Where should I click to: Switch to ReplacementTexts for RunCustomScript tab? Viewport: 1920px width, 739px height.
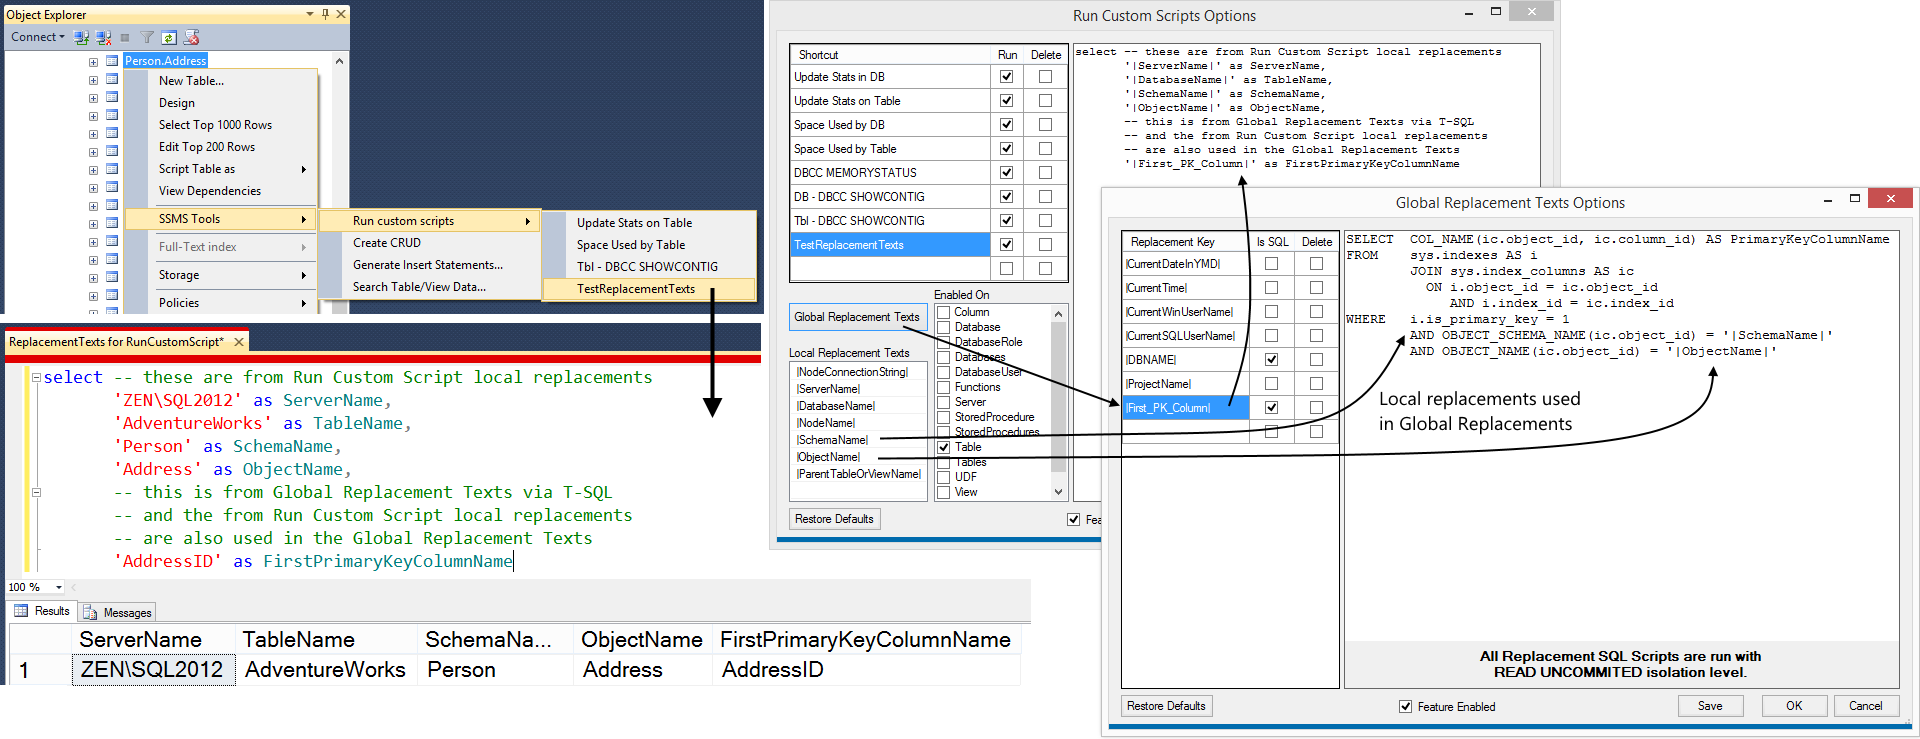point(116,342)
